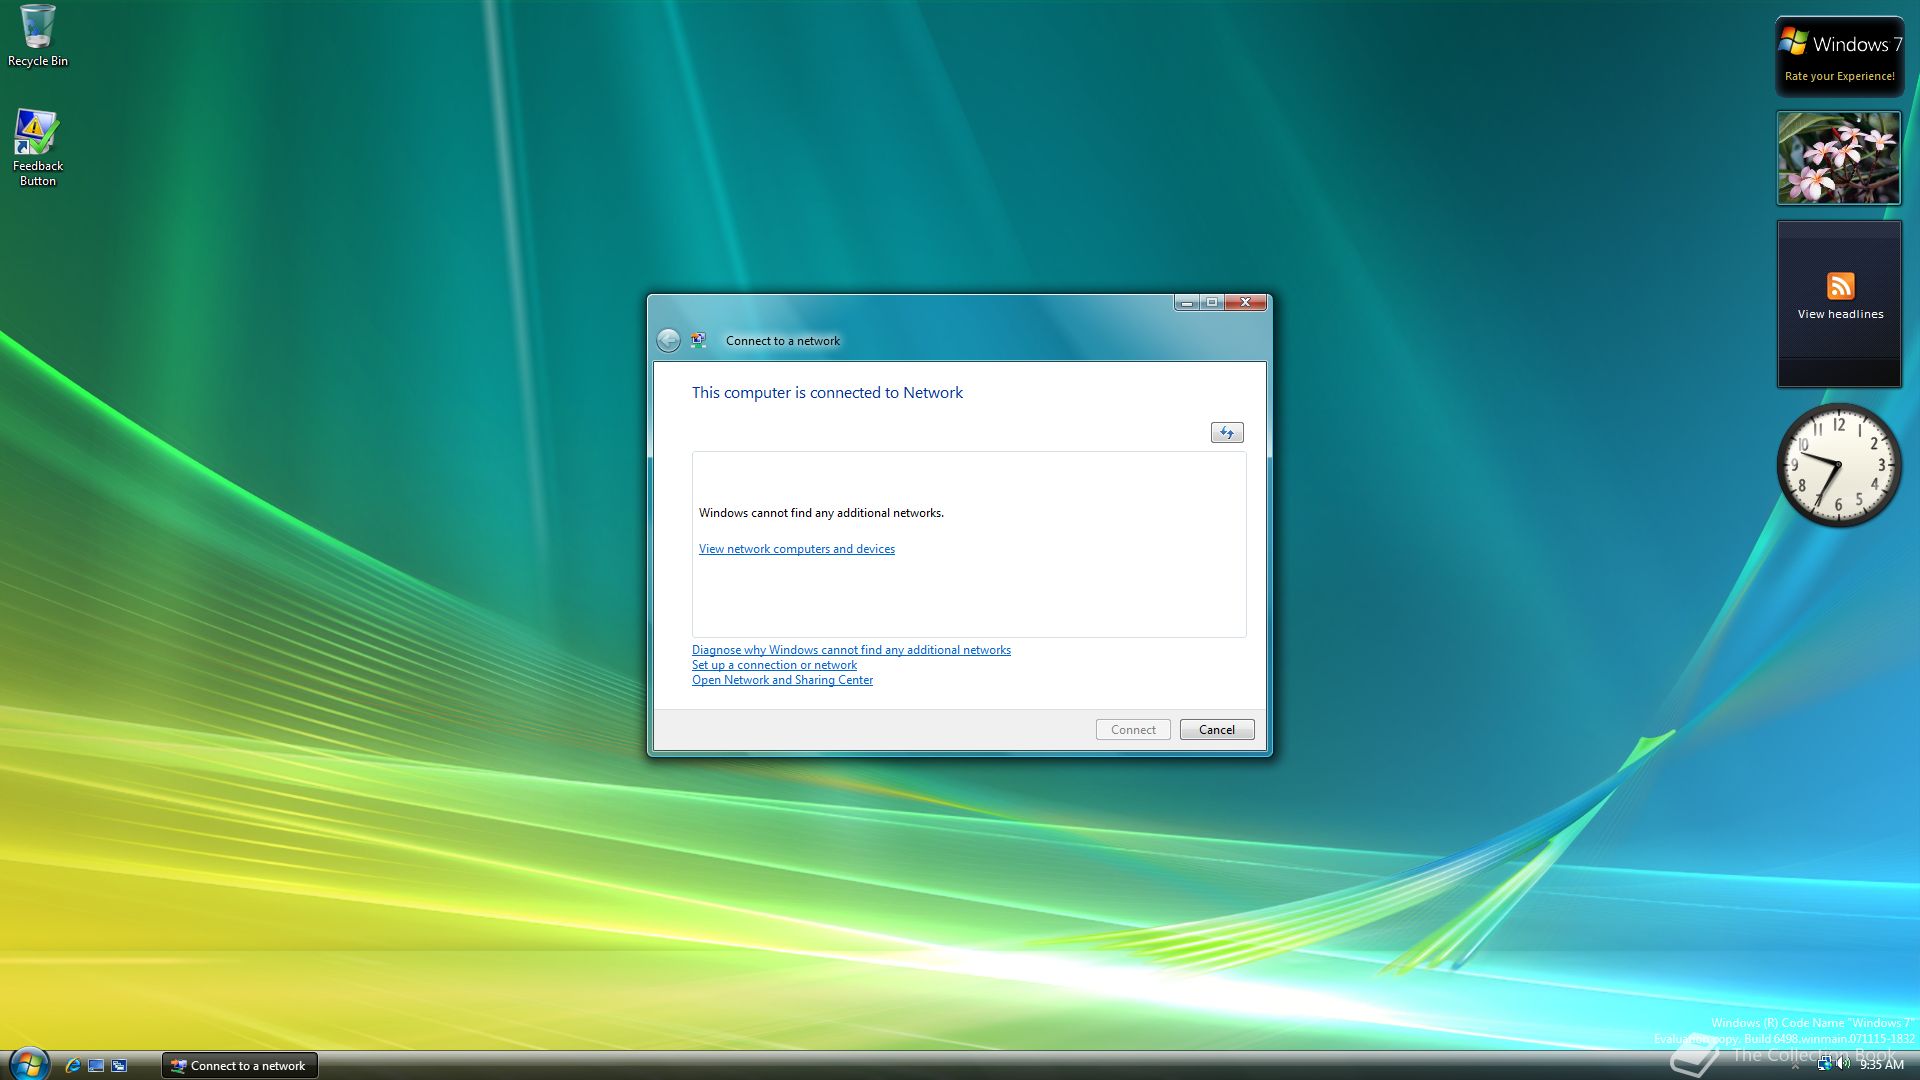Click the volume speaker tray icon
Viewport: 1920px width, 1080px height.
tap(1843, 1065)
